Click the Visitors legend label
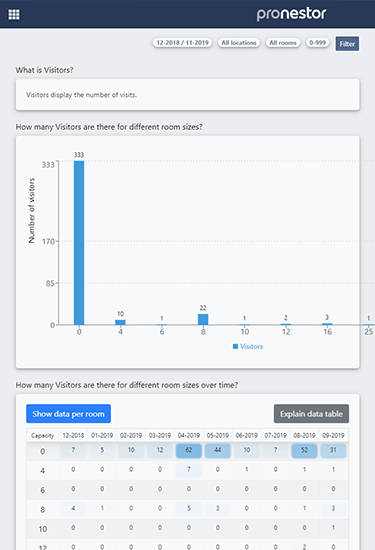 tap(252, 347)
